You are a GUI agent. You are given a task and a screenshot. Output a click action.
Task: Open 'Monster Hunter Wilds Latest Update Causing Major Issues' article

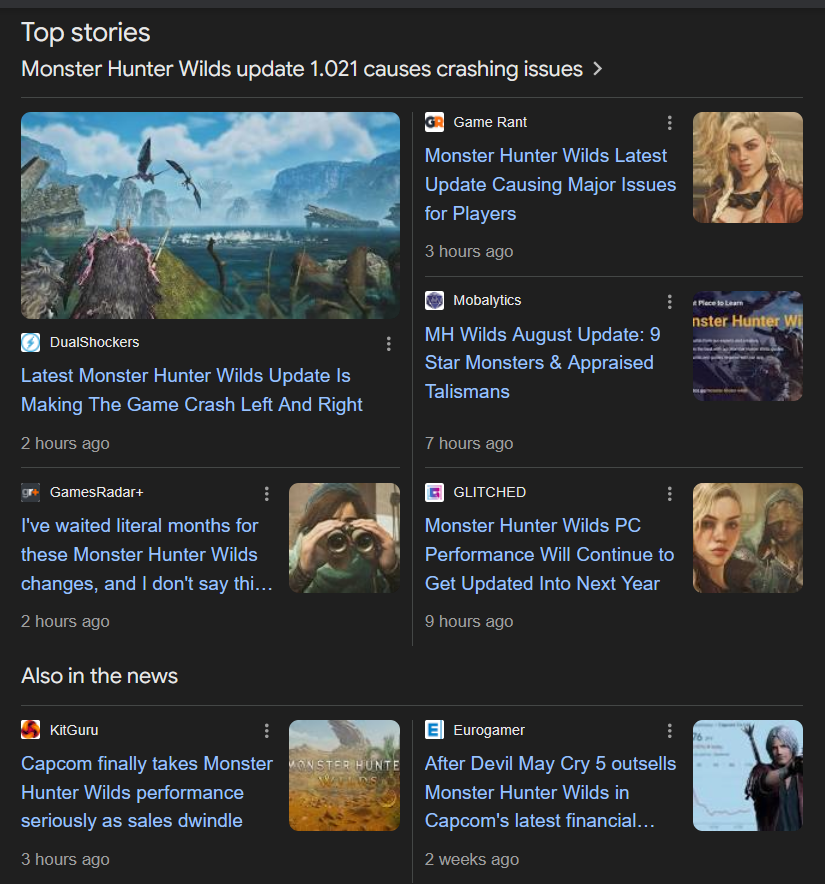[550, 184]
